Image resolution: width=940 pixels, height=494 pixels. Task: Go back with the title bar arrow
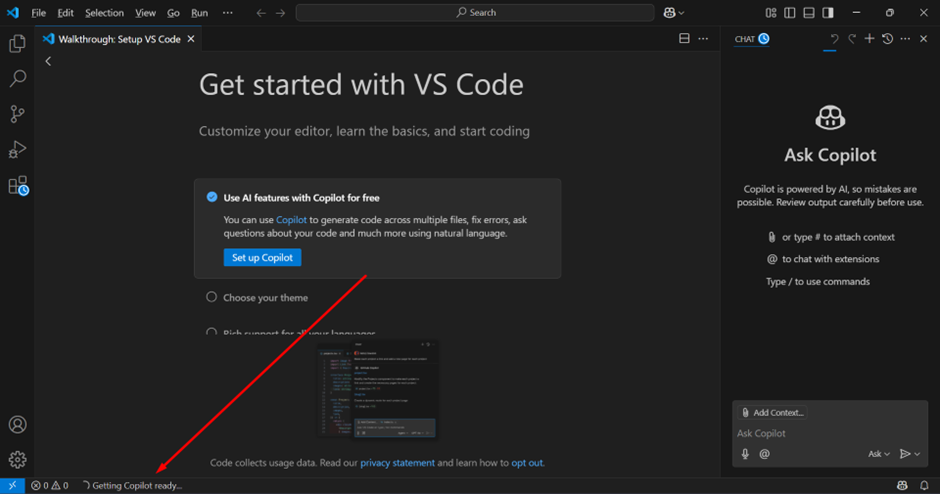coord(261,13)
